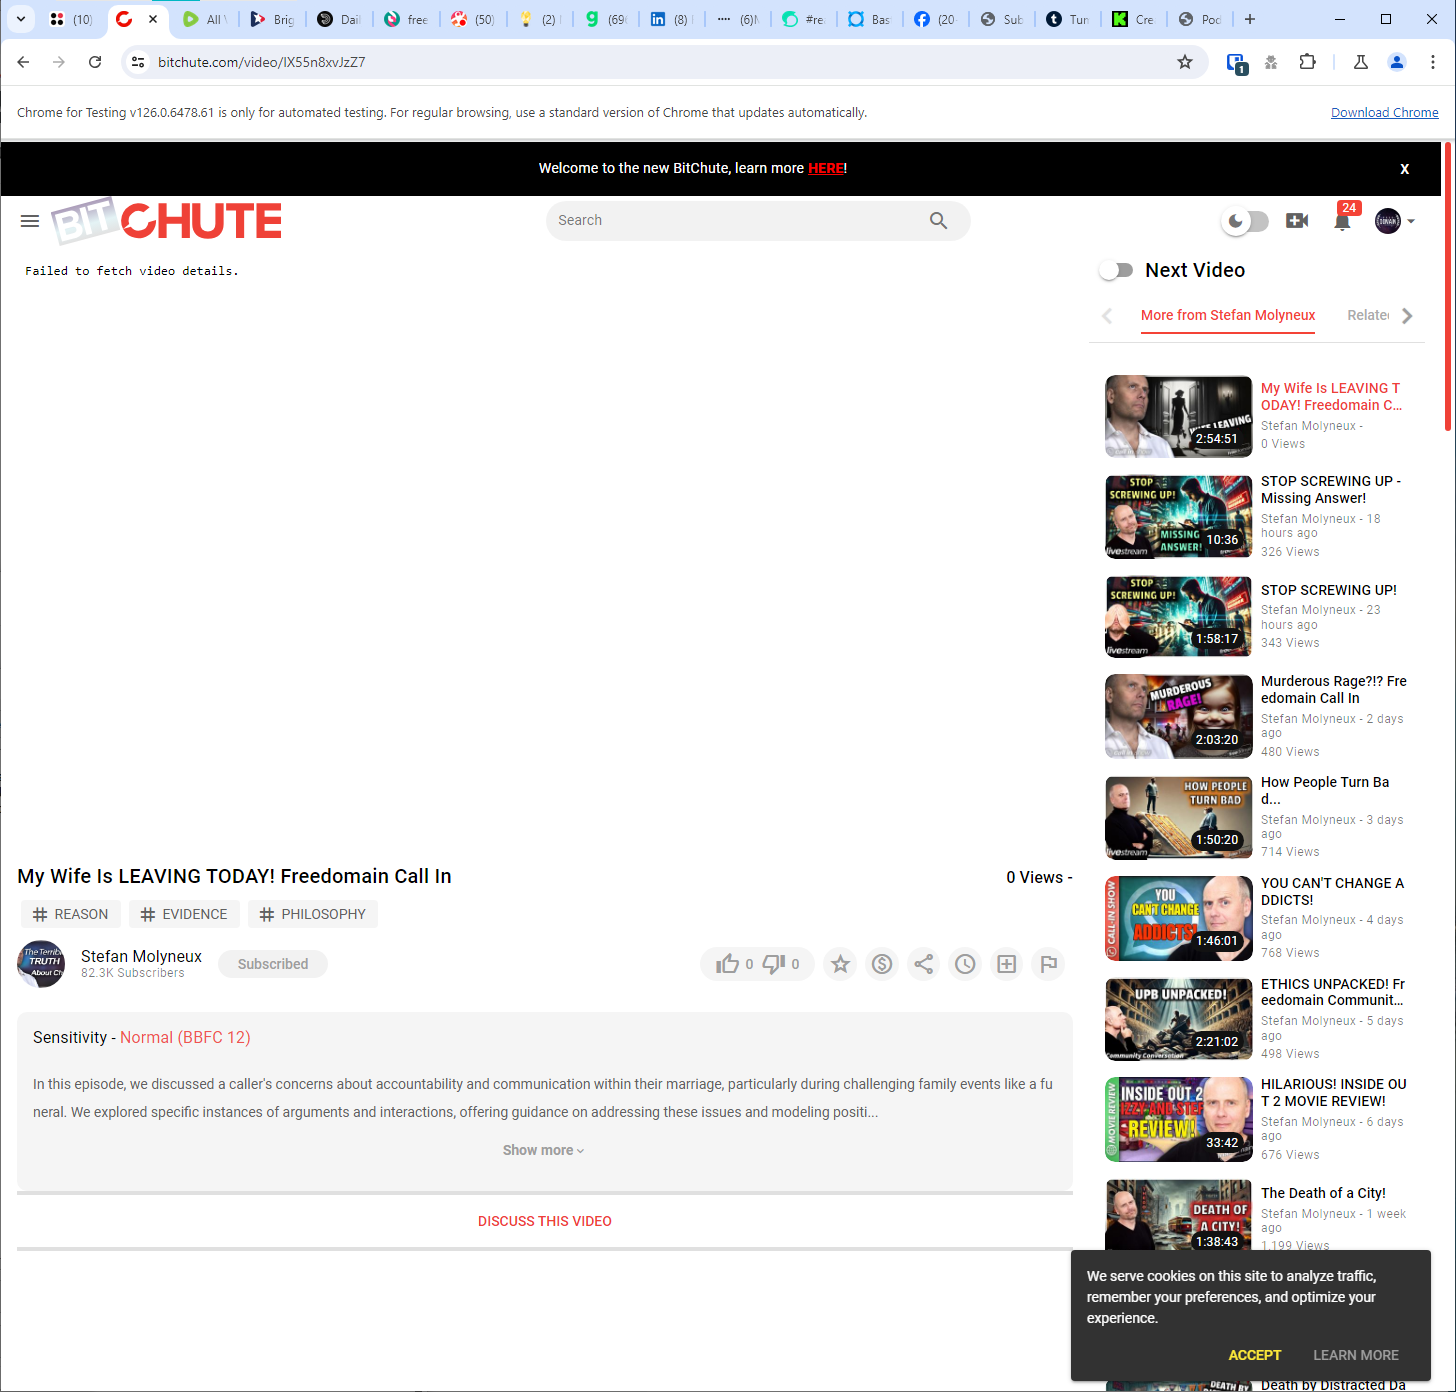
Task: Open How People Turn Bad video title
Action: click(x=1325, y=790)
